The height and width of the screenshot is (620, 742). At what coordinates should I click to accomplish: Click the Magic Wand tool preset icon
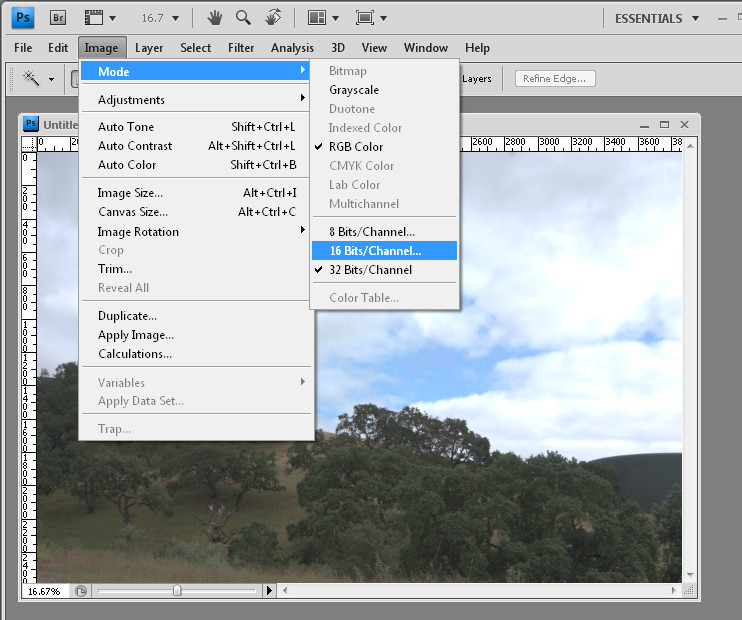tap(31, 78)
